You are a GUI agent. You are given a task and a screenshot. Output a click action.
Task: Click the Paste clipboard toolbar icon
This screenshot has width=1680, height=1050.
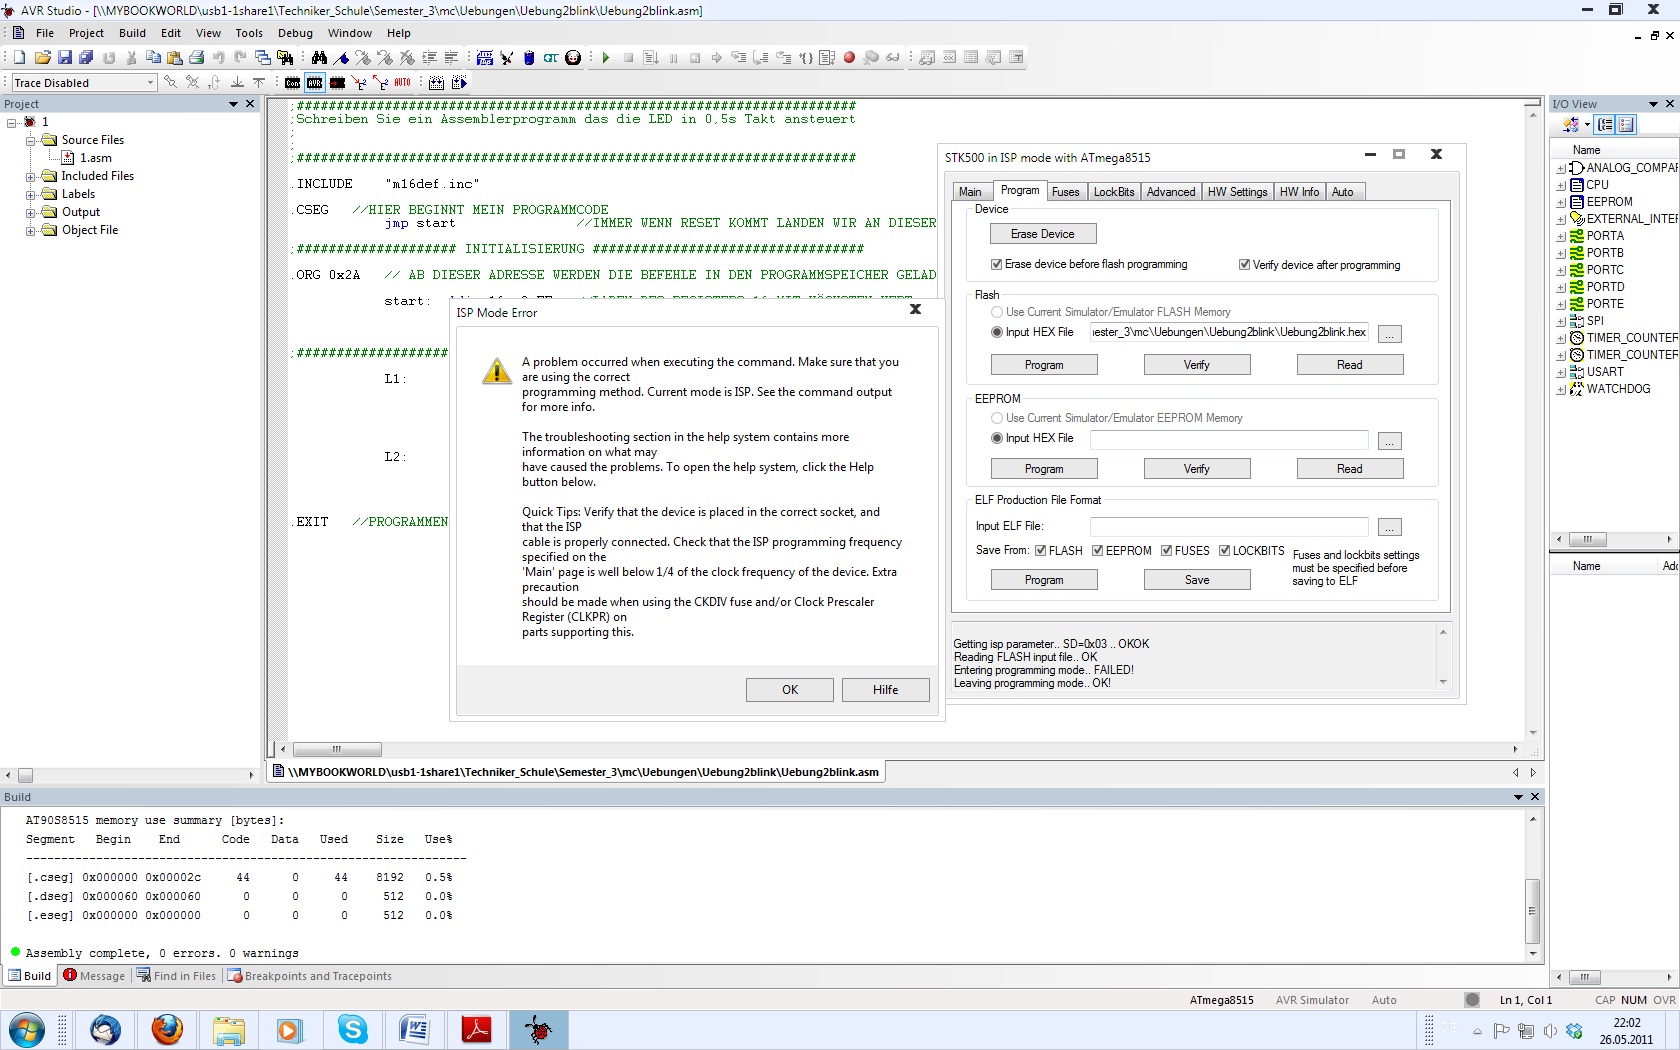(x=175, y=58)
